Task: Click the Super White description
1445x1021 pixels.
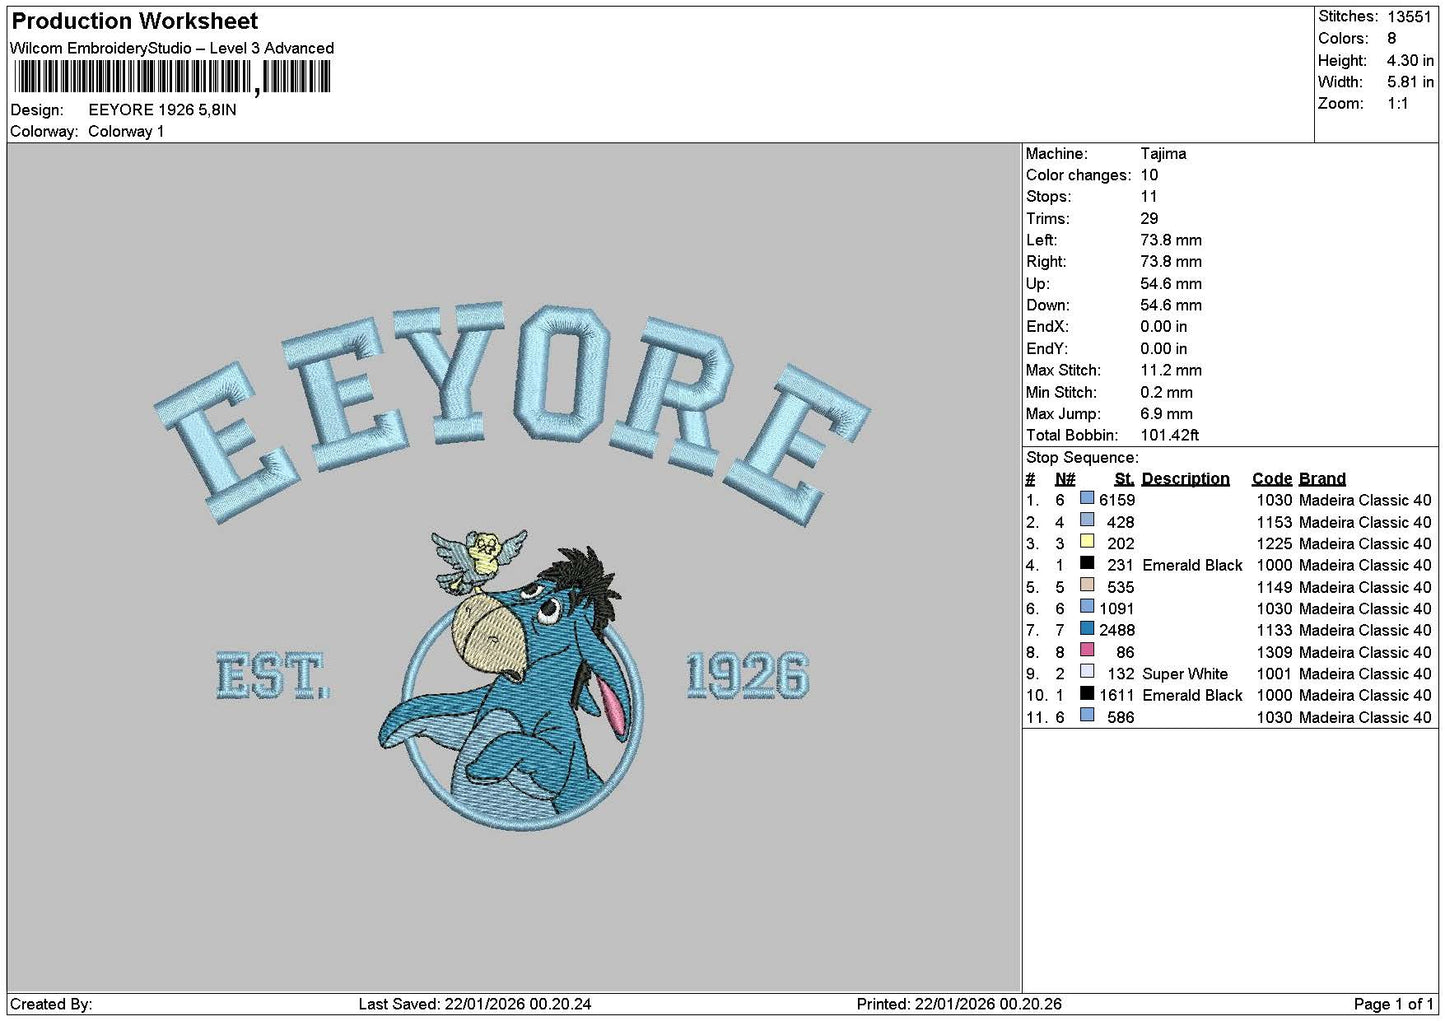Action: coord(1185,674)
